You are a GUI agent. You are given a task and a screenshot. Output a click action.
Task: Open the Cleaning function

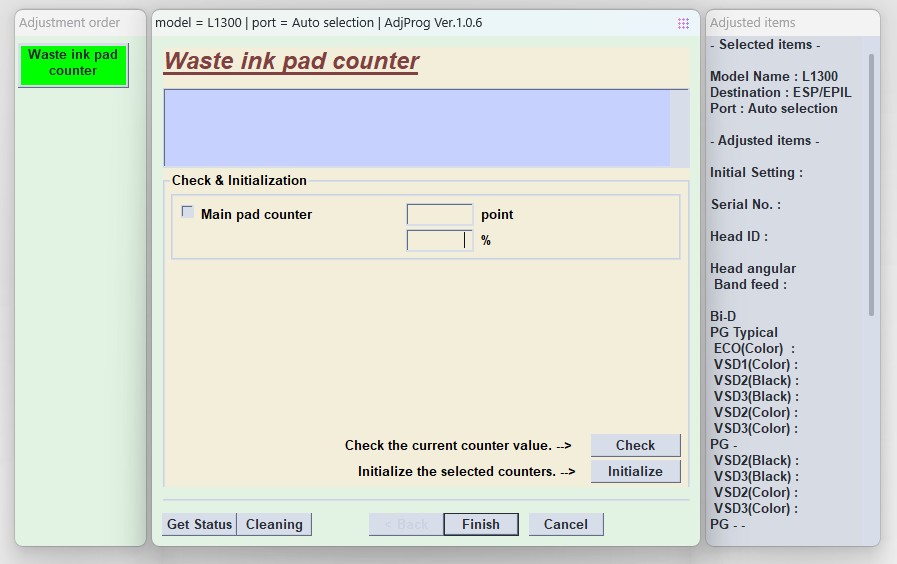274,524
